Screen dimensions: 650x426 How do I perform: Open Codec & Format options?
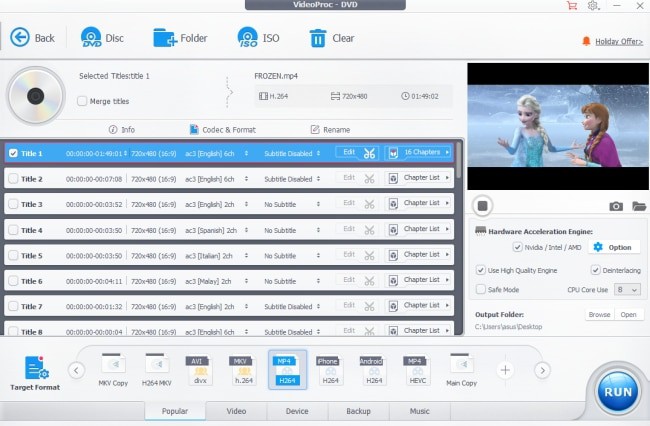(223, 130)
